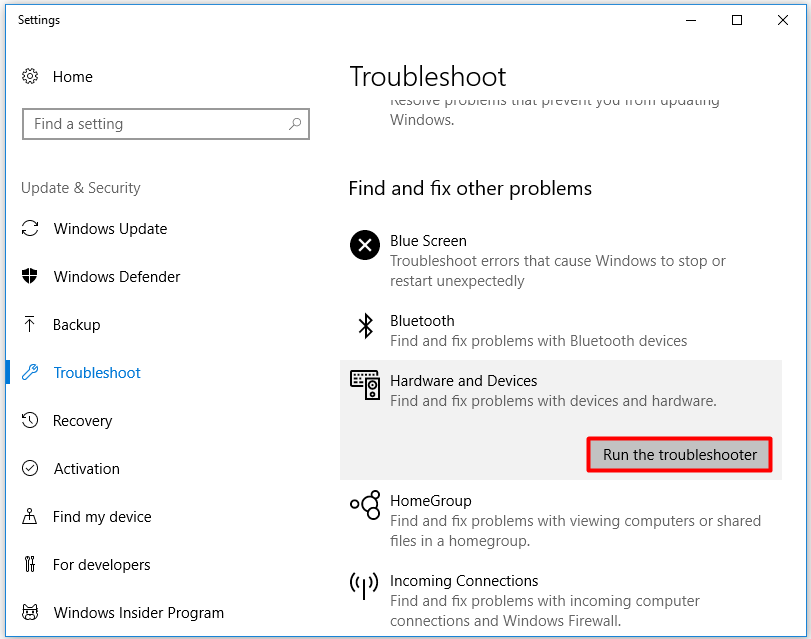Maximize the Settings window
The height and width of the screenshot is (639, 811).
tap(737, 20)
